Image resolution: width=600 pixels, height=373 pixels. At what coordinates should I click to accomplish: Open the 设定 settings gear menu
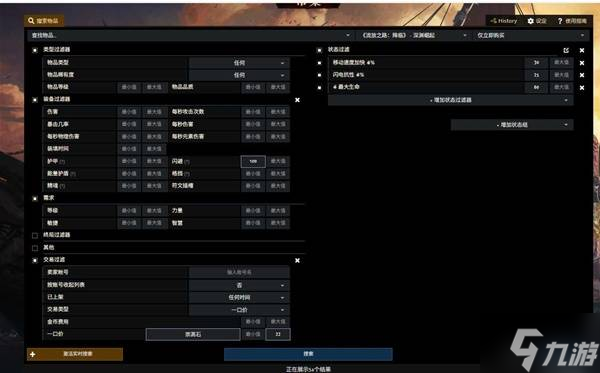tap(537, 21)
